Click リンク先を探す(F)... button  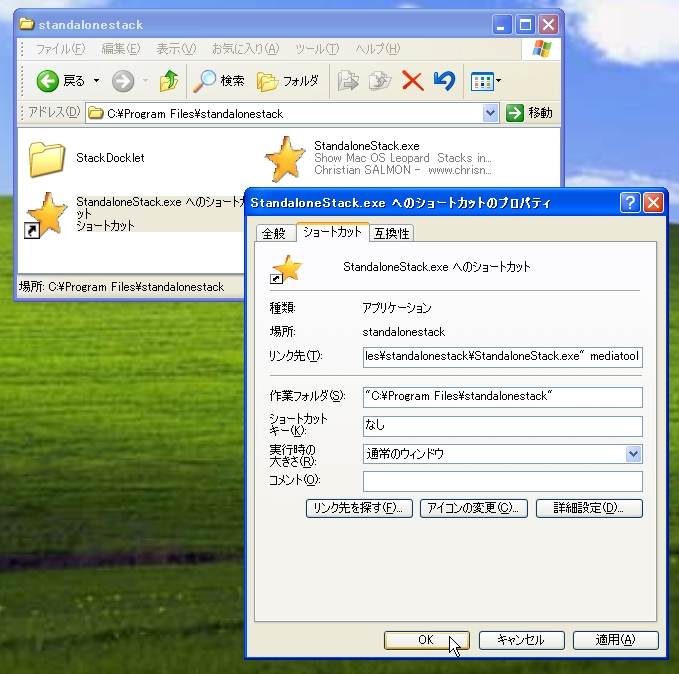coord(359,508)
